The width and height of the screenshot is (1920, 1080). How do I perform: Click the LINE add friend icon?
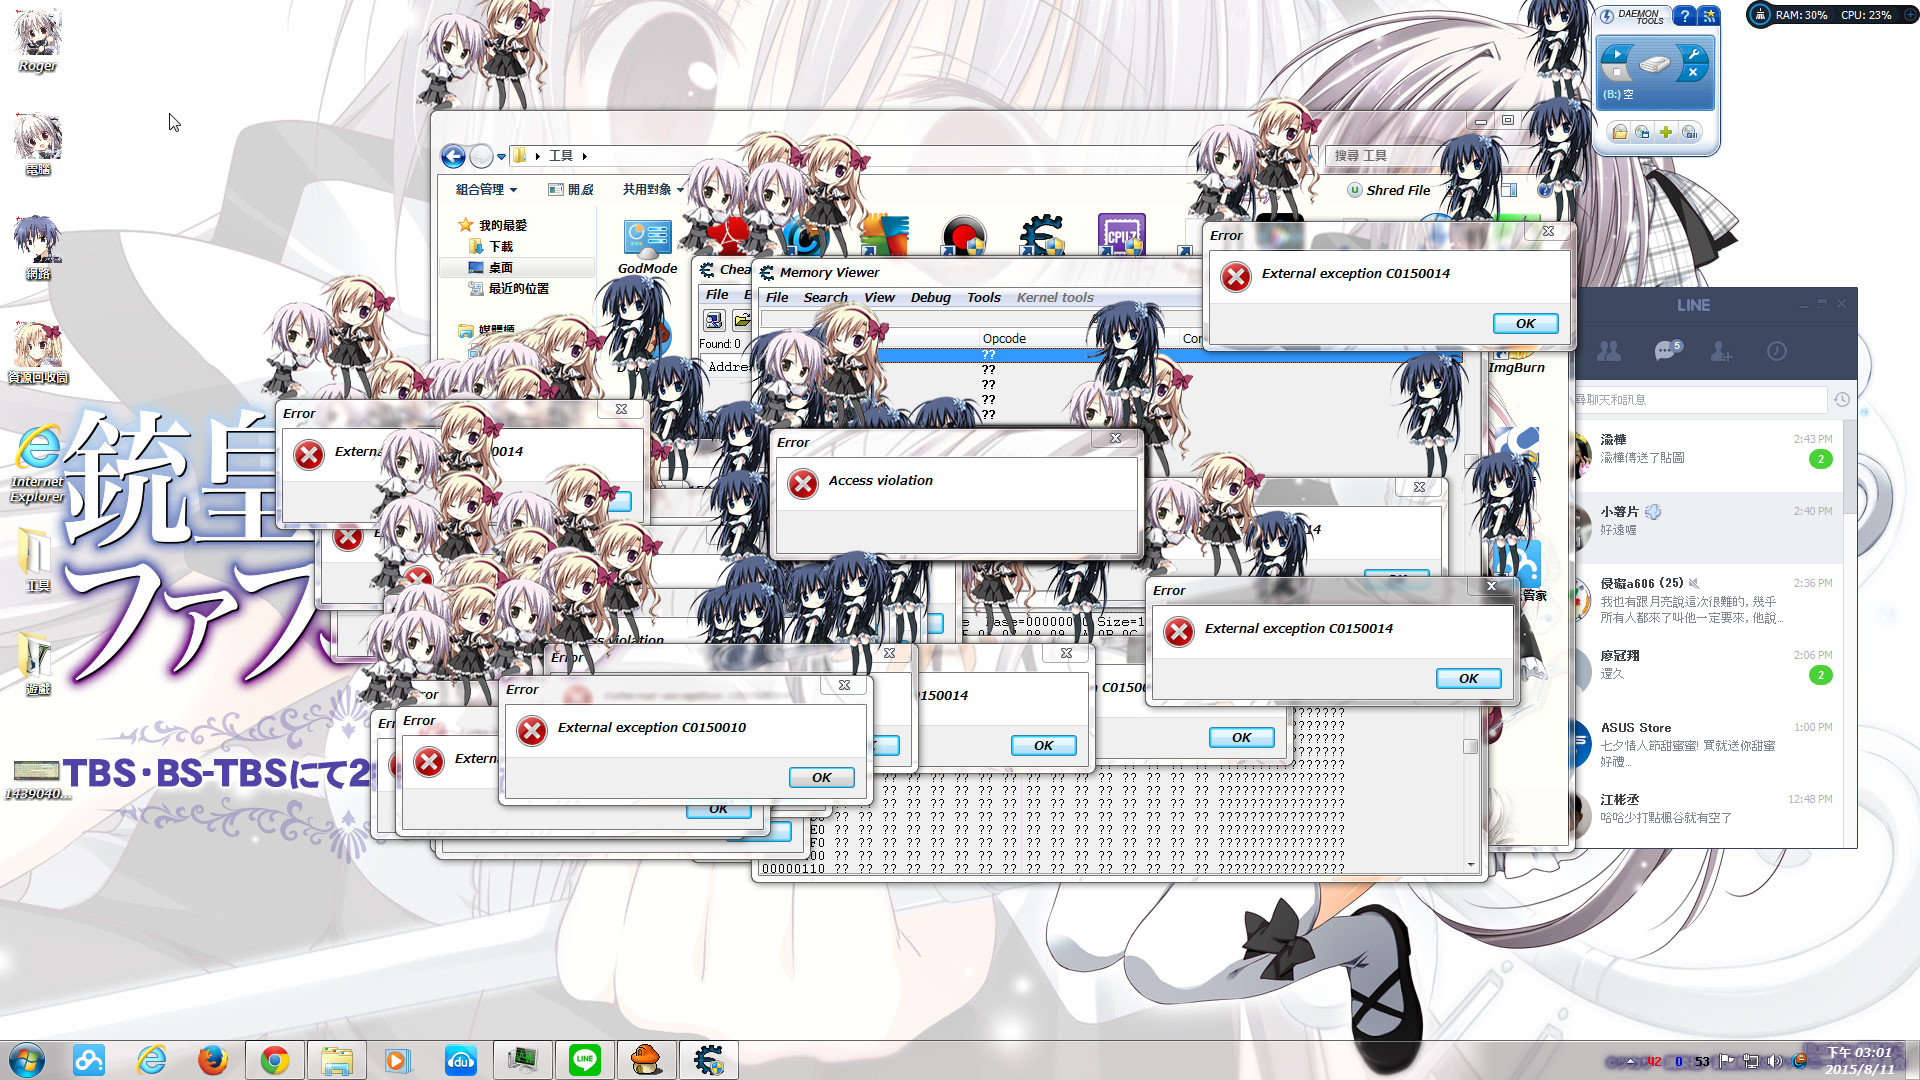click(x=1721, y=351)
